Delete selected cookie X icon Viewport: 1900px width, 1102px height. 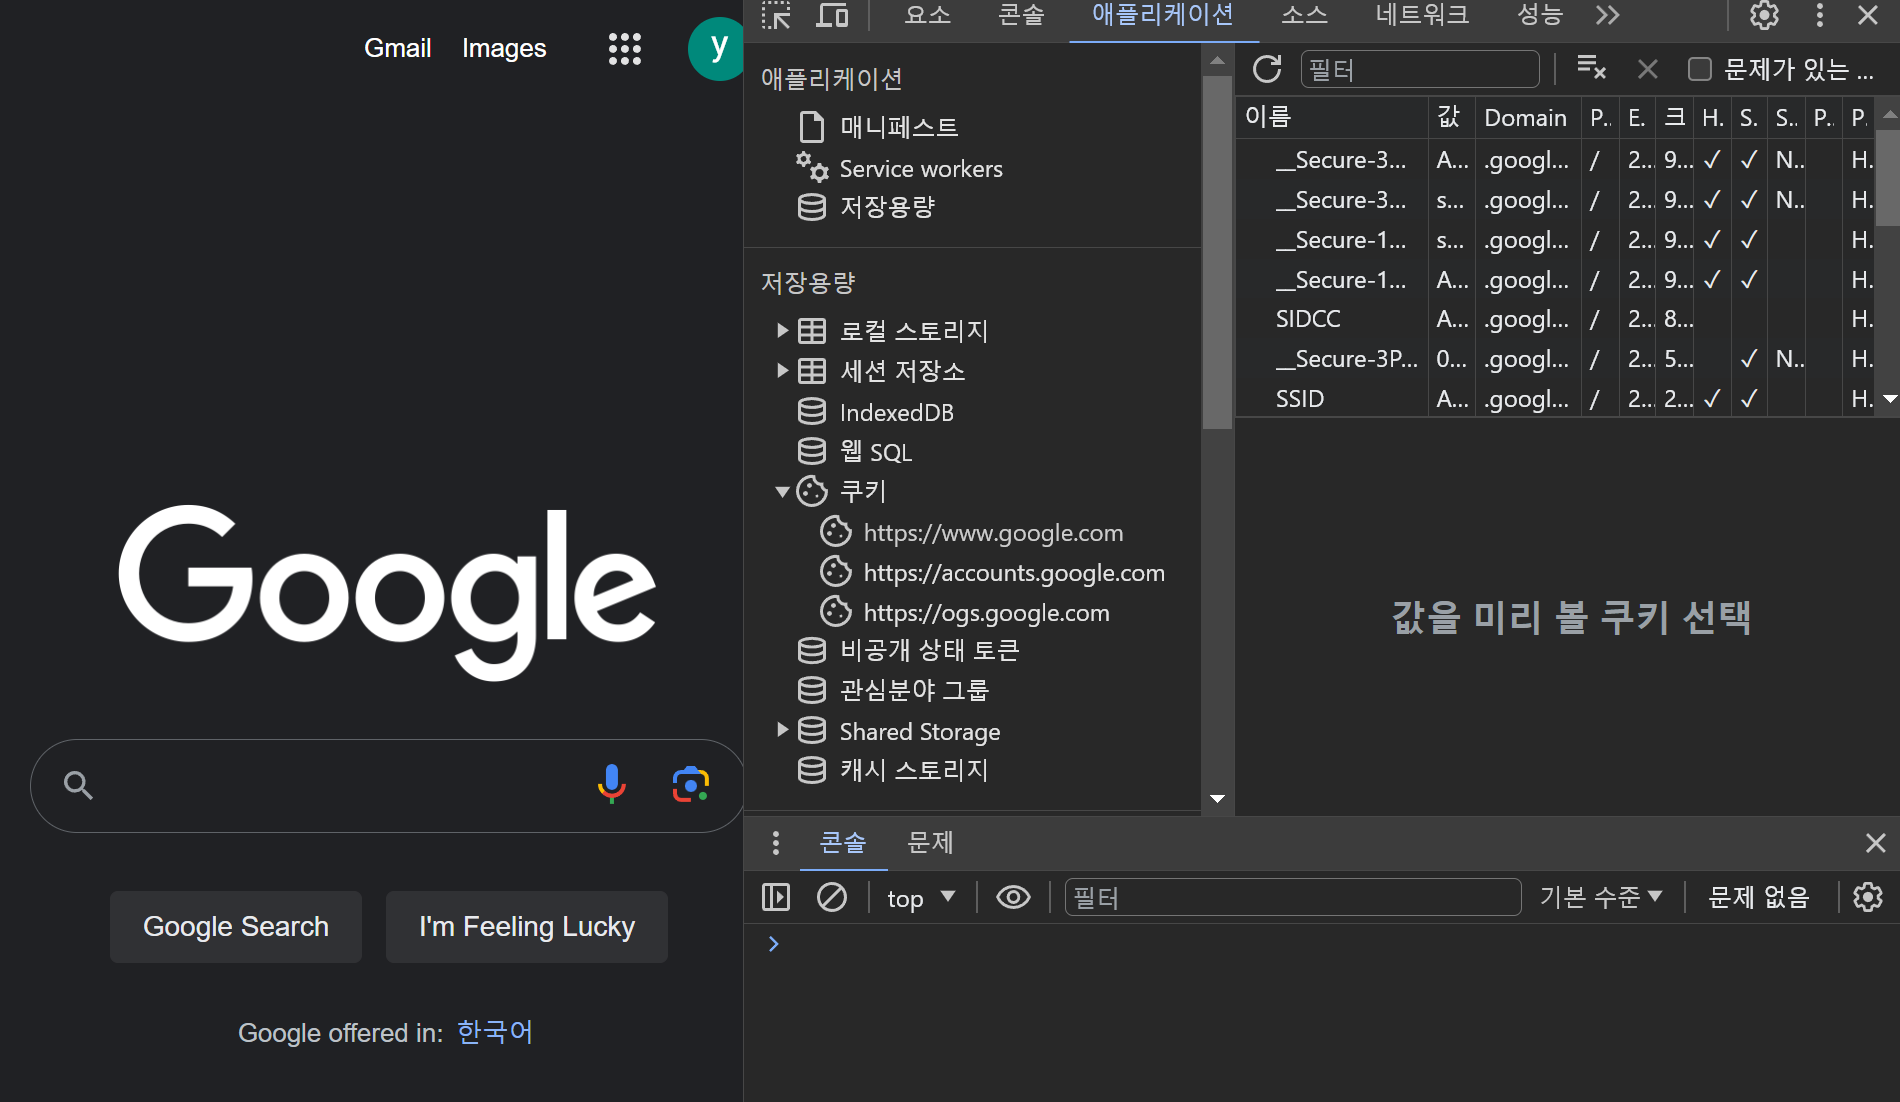[1648, 69]
